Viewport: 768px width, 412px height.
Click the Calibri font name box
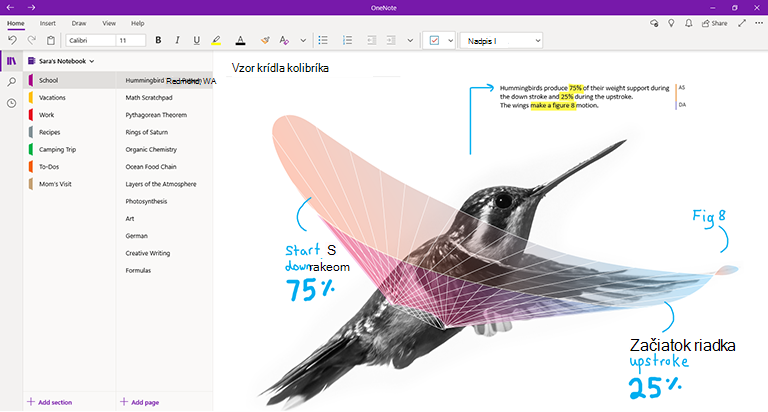[91, 40]
